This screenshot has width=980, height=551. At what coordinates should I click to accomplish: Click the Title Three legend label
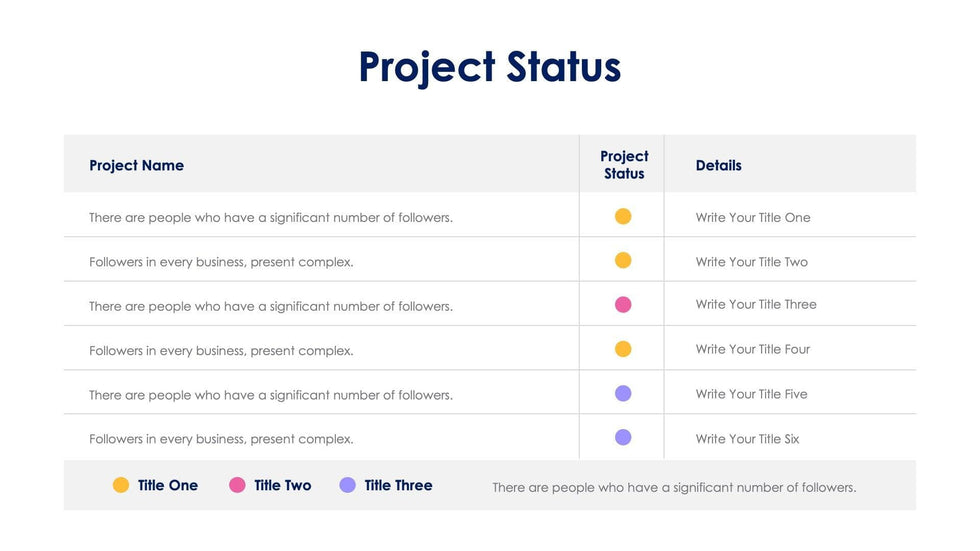point(398,485)
